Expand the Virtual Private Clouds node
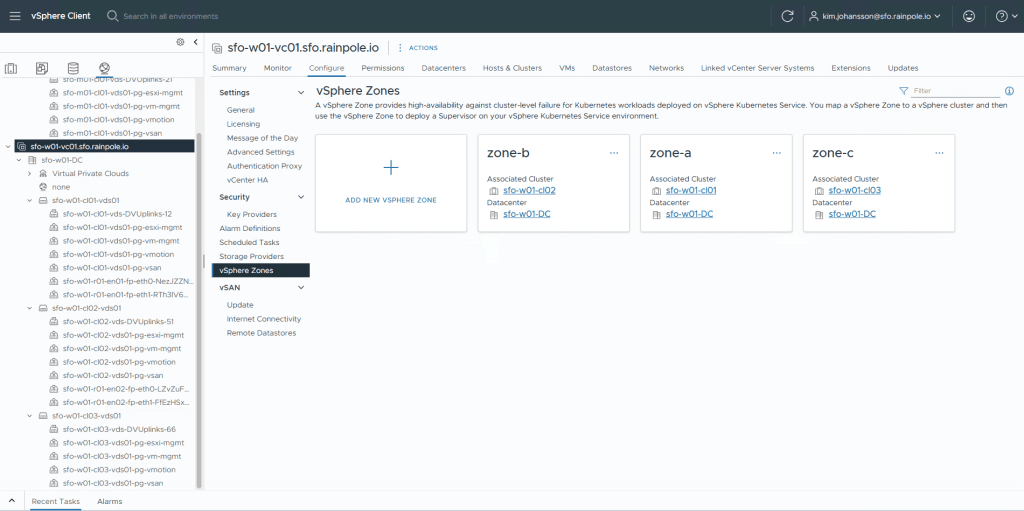 (30, 173)
